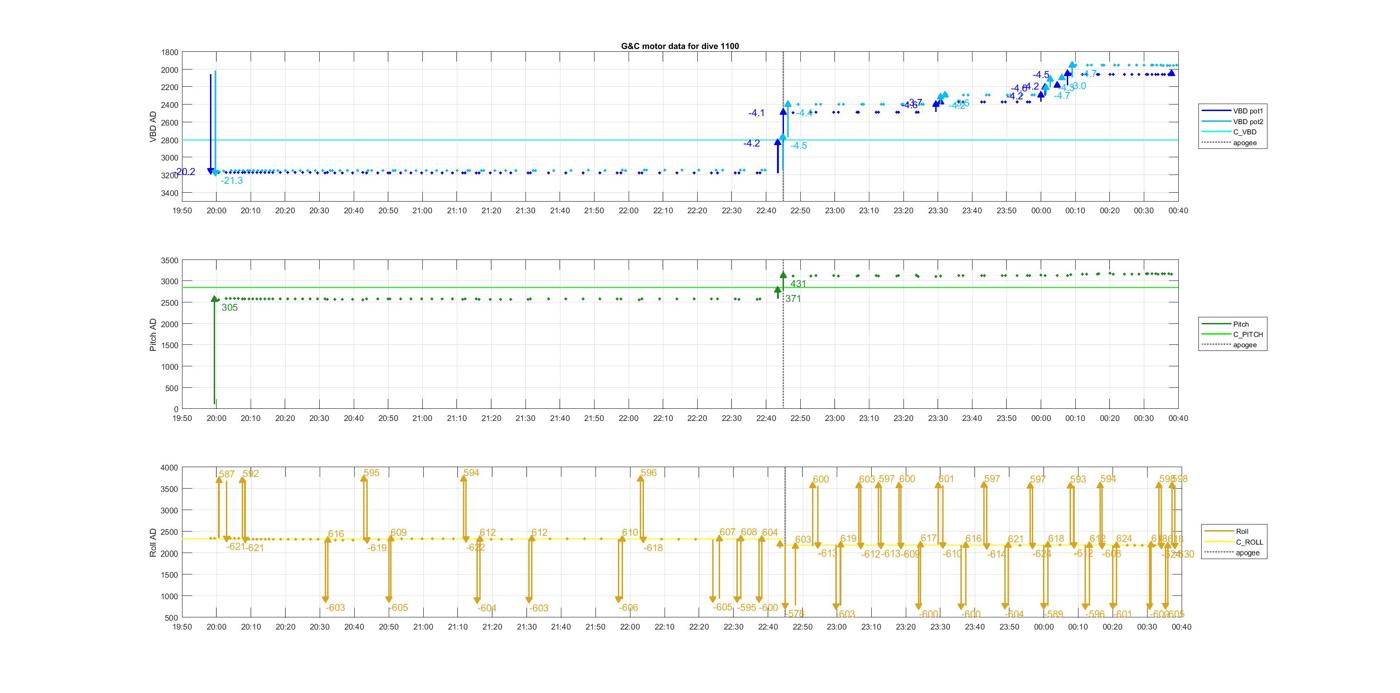Click the '305' annotation in the Pitch plot
The height and width of the screenshot is (693, 1400).
coord(230,308)
